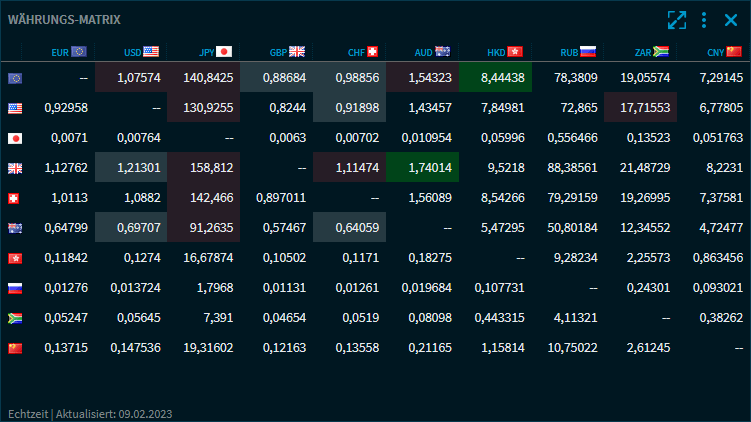Click the HKD column header
Screen dimensions: 751x422
click(505, 52)
